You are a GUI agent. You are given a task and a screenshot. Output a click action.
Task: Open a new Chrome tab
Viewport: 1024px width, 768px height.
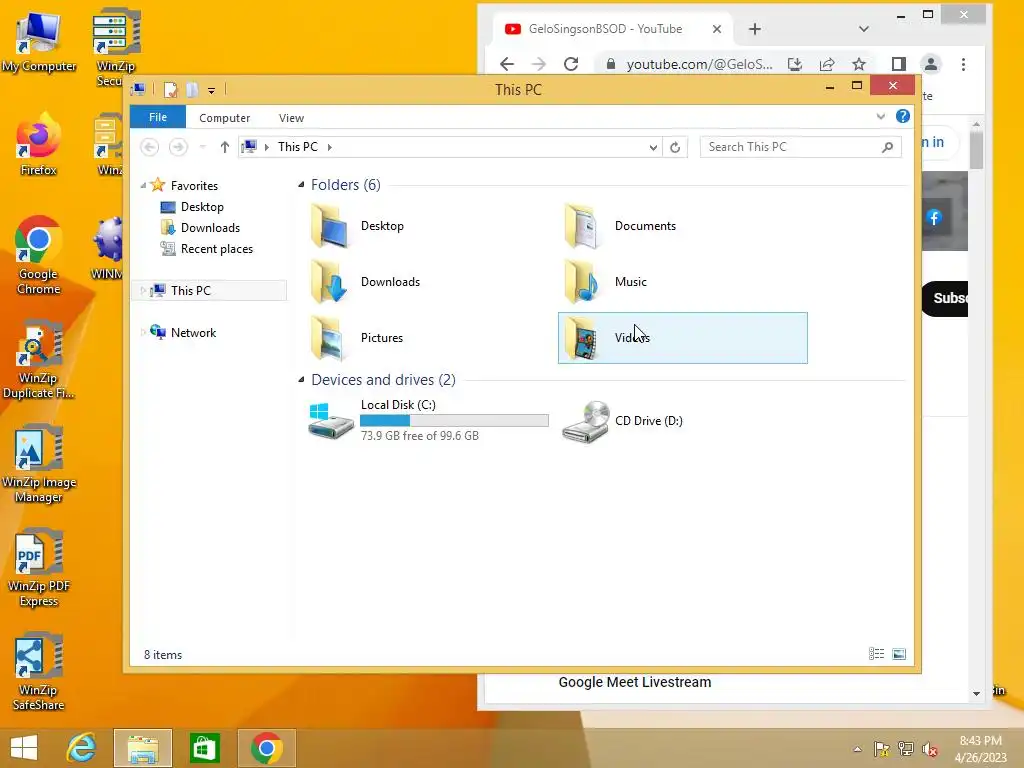coord(755,29)
